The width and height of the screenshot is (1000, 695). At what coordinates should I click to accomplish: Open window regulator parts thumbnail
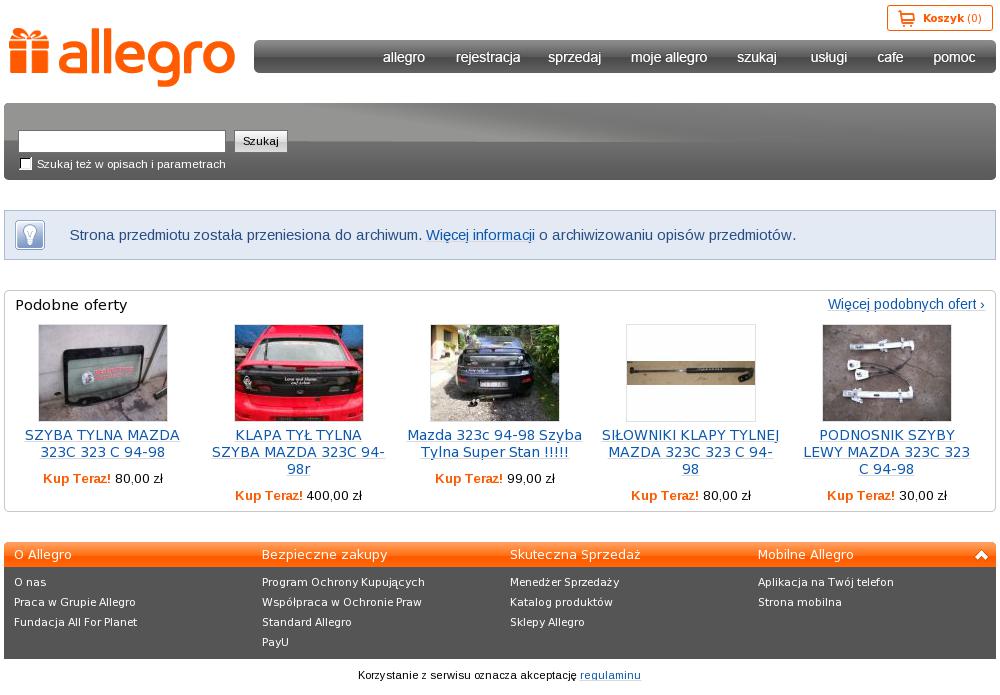pos(886,373)
